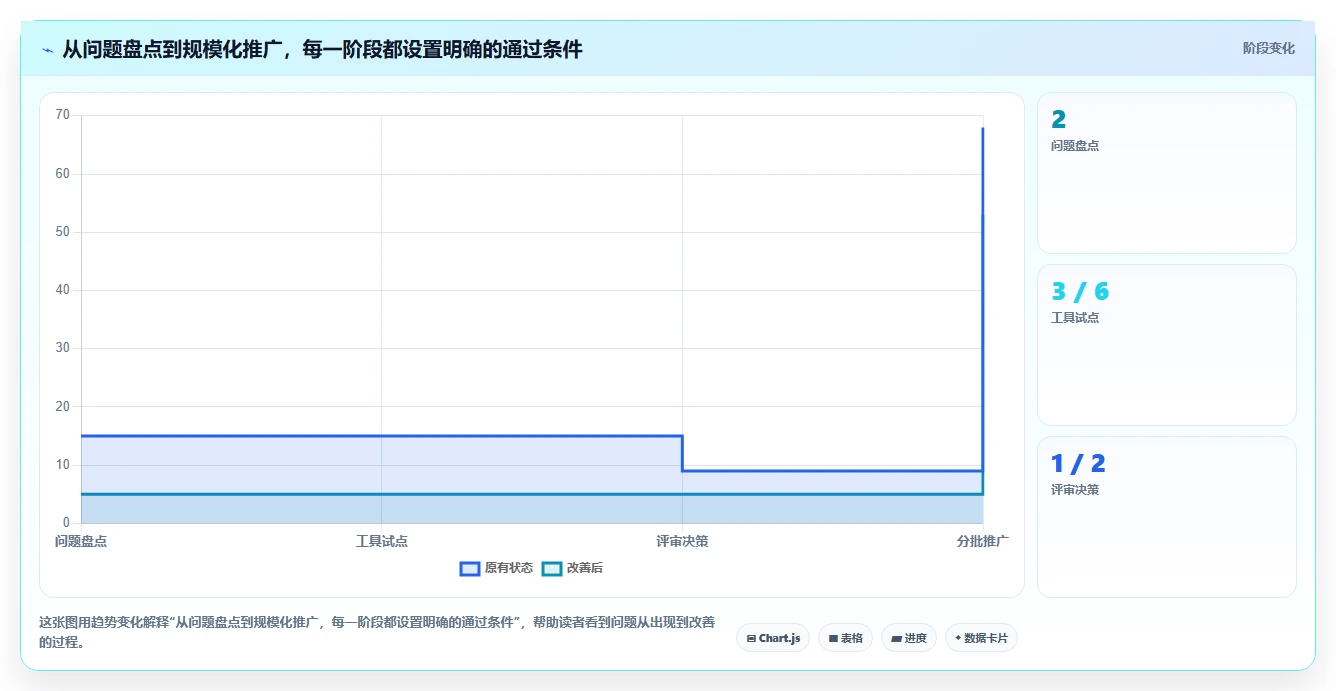
Task: Click the 问题盘点 x-axis label
Action: click(81, 541)
